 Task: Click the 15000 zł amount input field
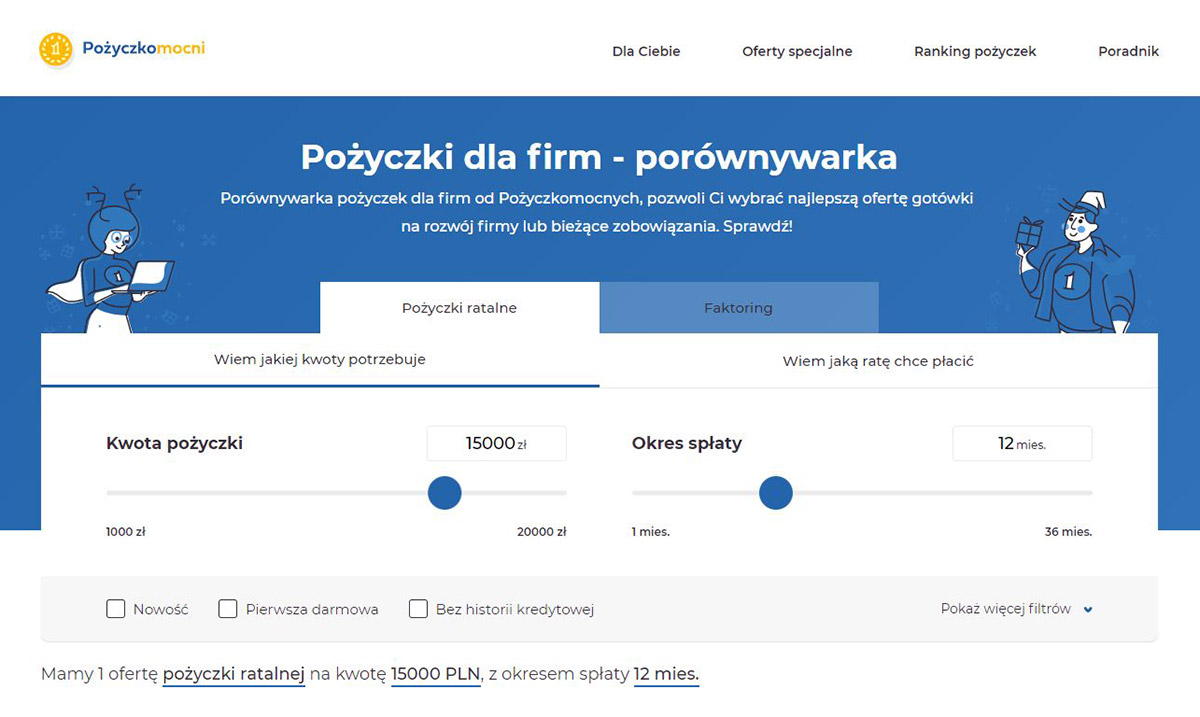pyautogui.click(x=496, y=444)
